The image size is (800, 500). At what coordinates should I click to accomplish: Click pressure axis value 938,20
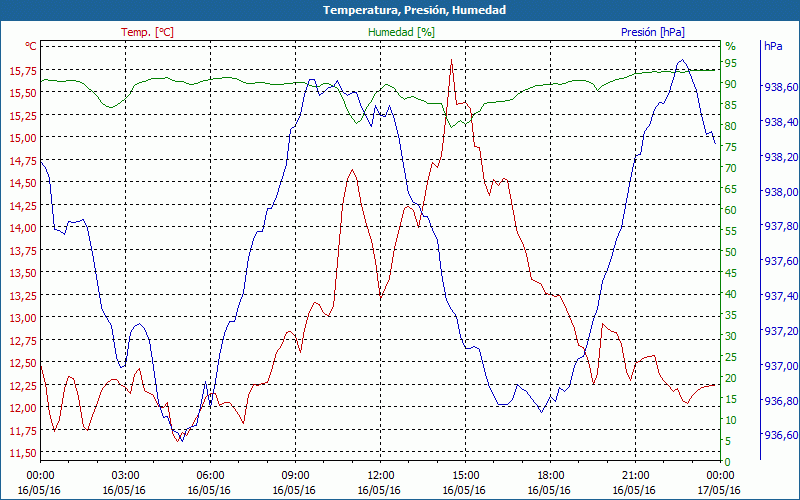[x=781, y=157]
